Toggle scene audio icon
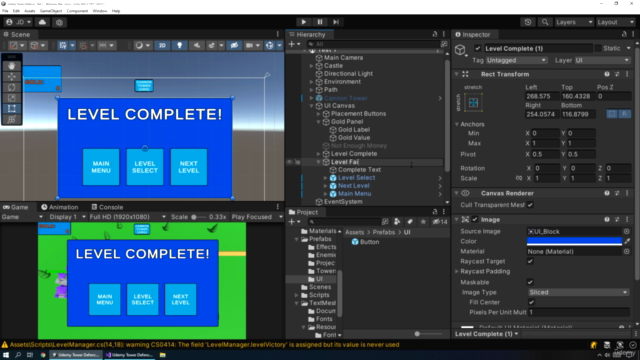Image resolution: width=640 pixels, height=360 pixels. (x=197, y=45)
